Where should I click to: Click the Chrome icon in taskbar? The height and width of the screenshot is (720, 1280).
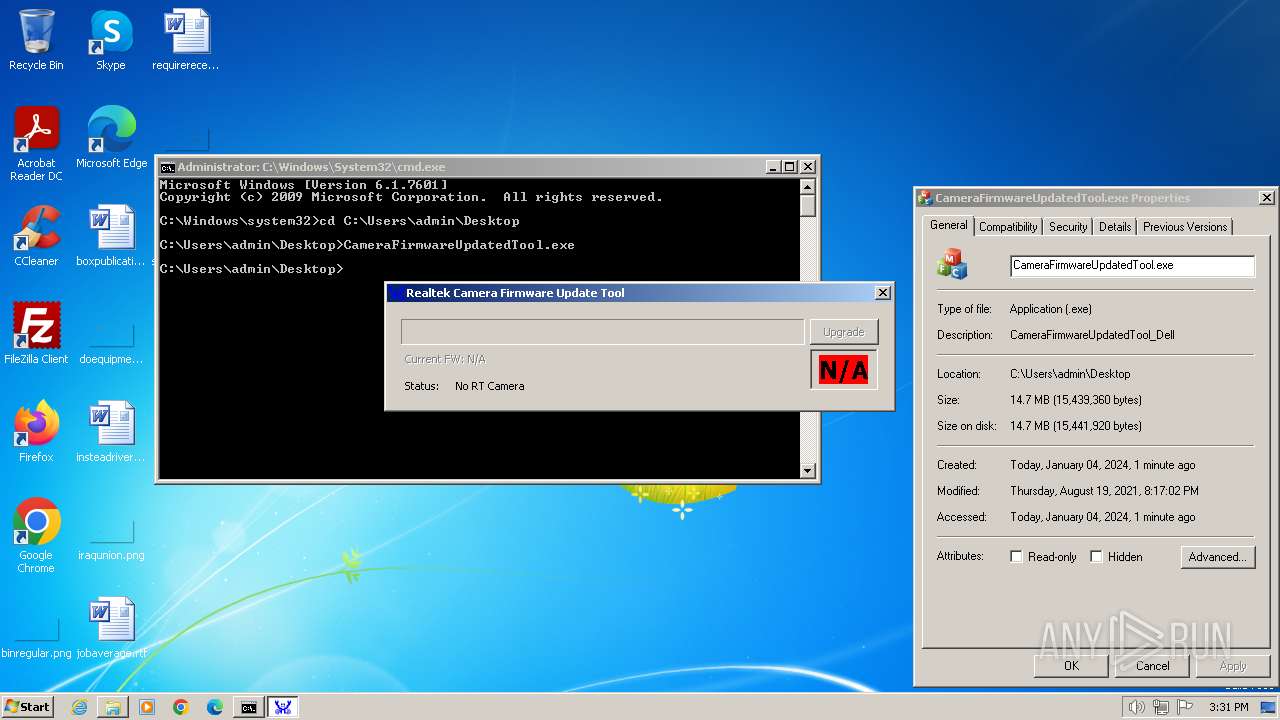(181, 707)
